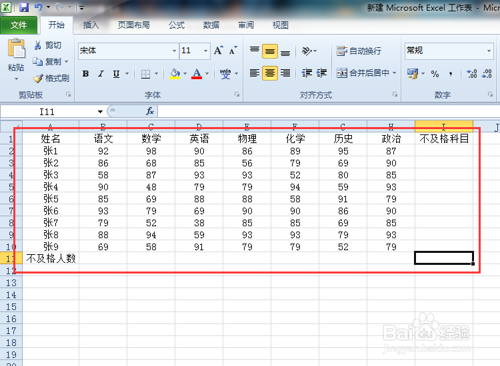Select the 语文 header cell
The width and height of the screenshot is (500, 366).
(103, 139)
